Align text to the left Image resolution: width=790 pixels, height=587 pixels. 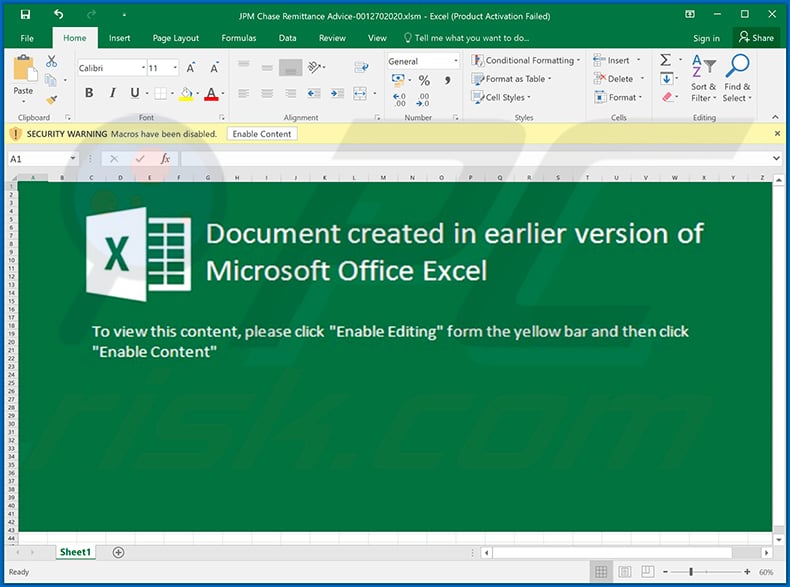coord(243,93)
